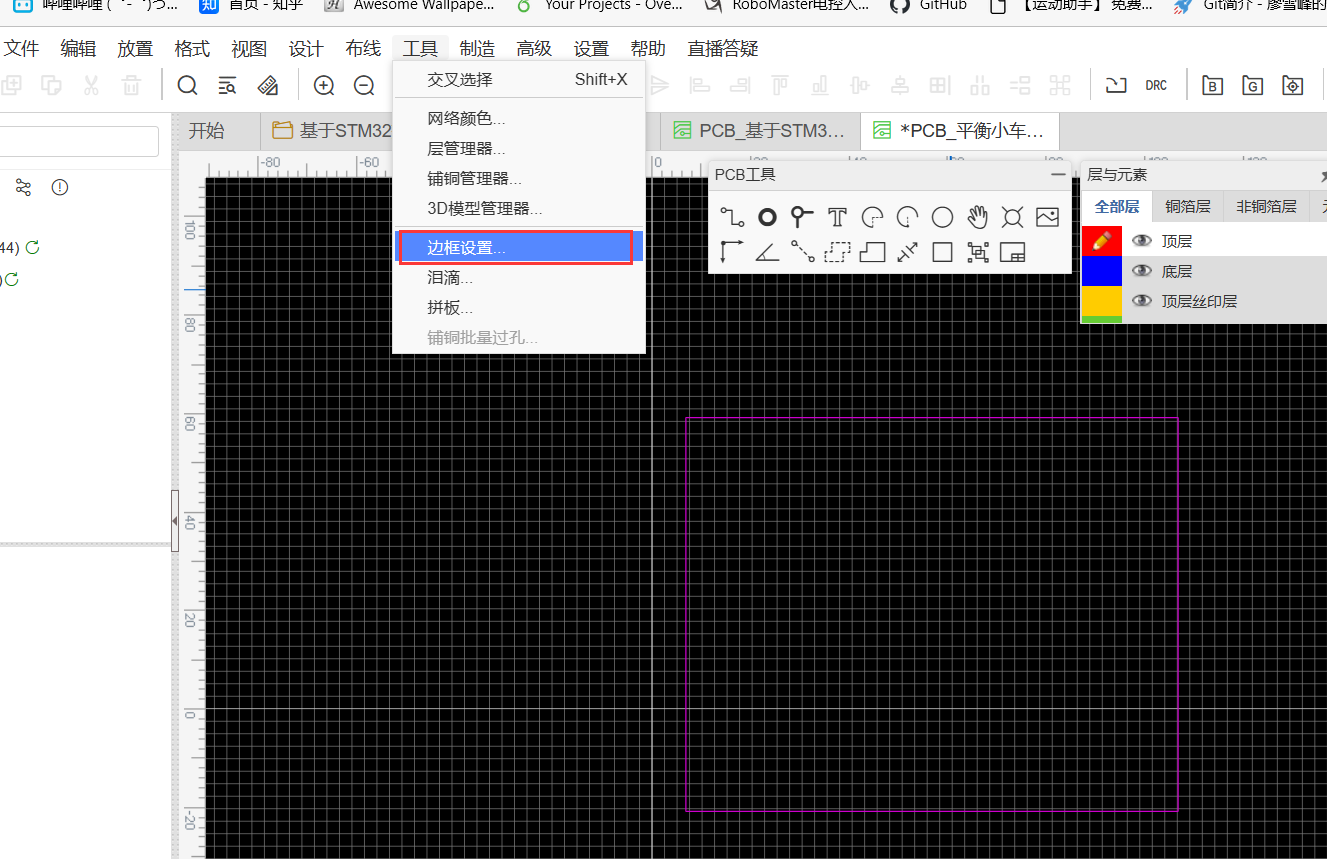
Task: Click the exclamation info icon in left panel
Action: 60,187
